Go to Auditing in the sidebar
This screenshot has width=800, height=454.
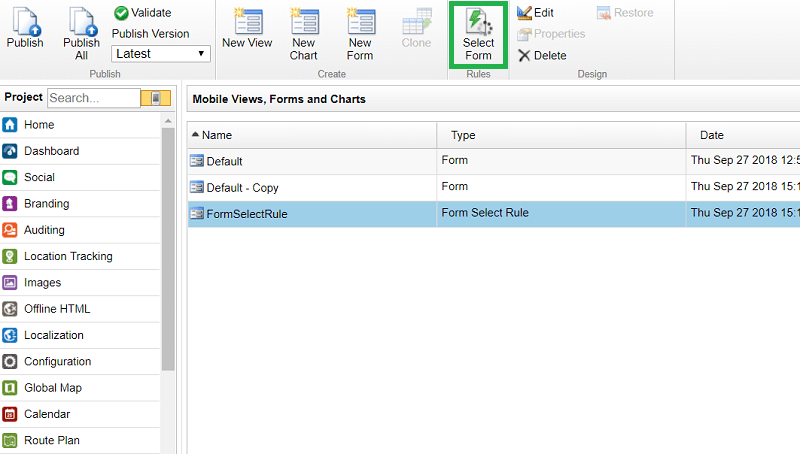80,230
